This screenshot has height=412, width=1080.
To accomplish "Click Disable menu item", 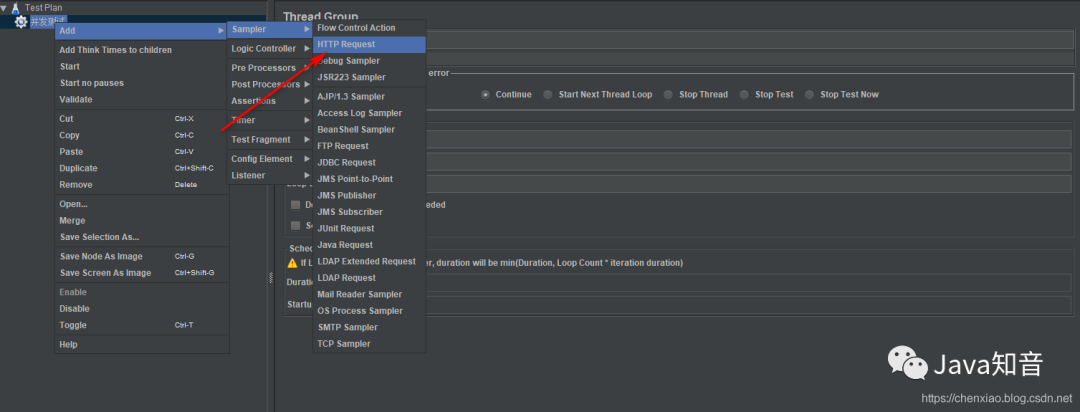I will [142, 309].
